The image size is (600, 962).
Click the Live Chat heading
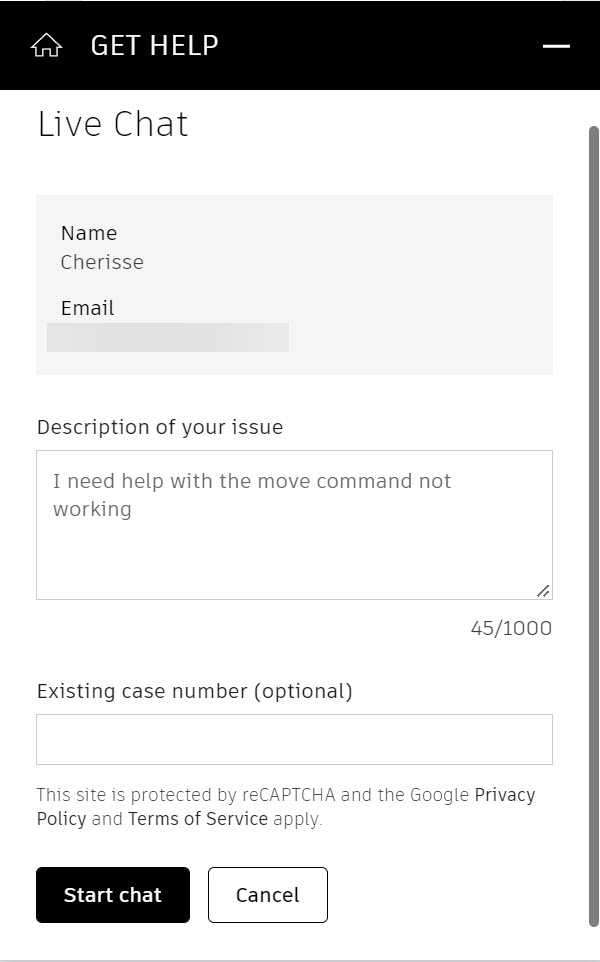(113, 124)
